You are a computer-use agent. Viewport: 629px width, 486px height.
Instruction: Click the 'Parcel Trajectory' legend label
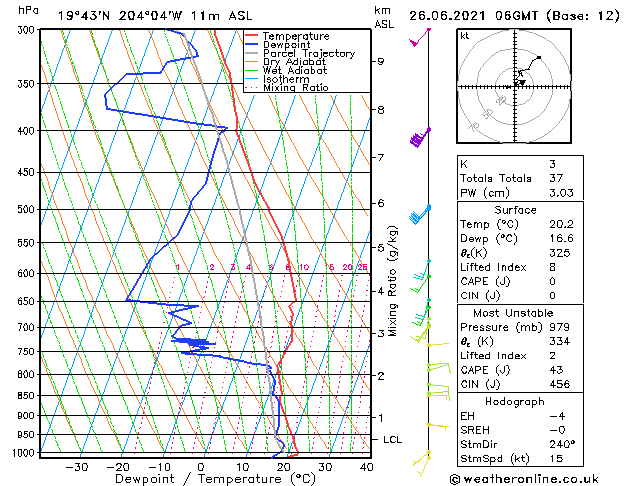(x=309, y=53)
